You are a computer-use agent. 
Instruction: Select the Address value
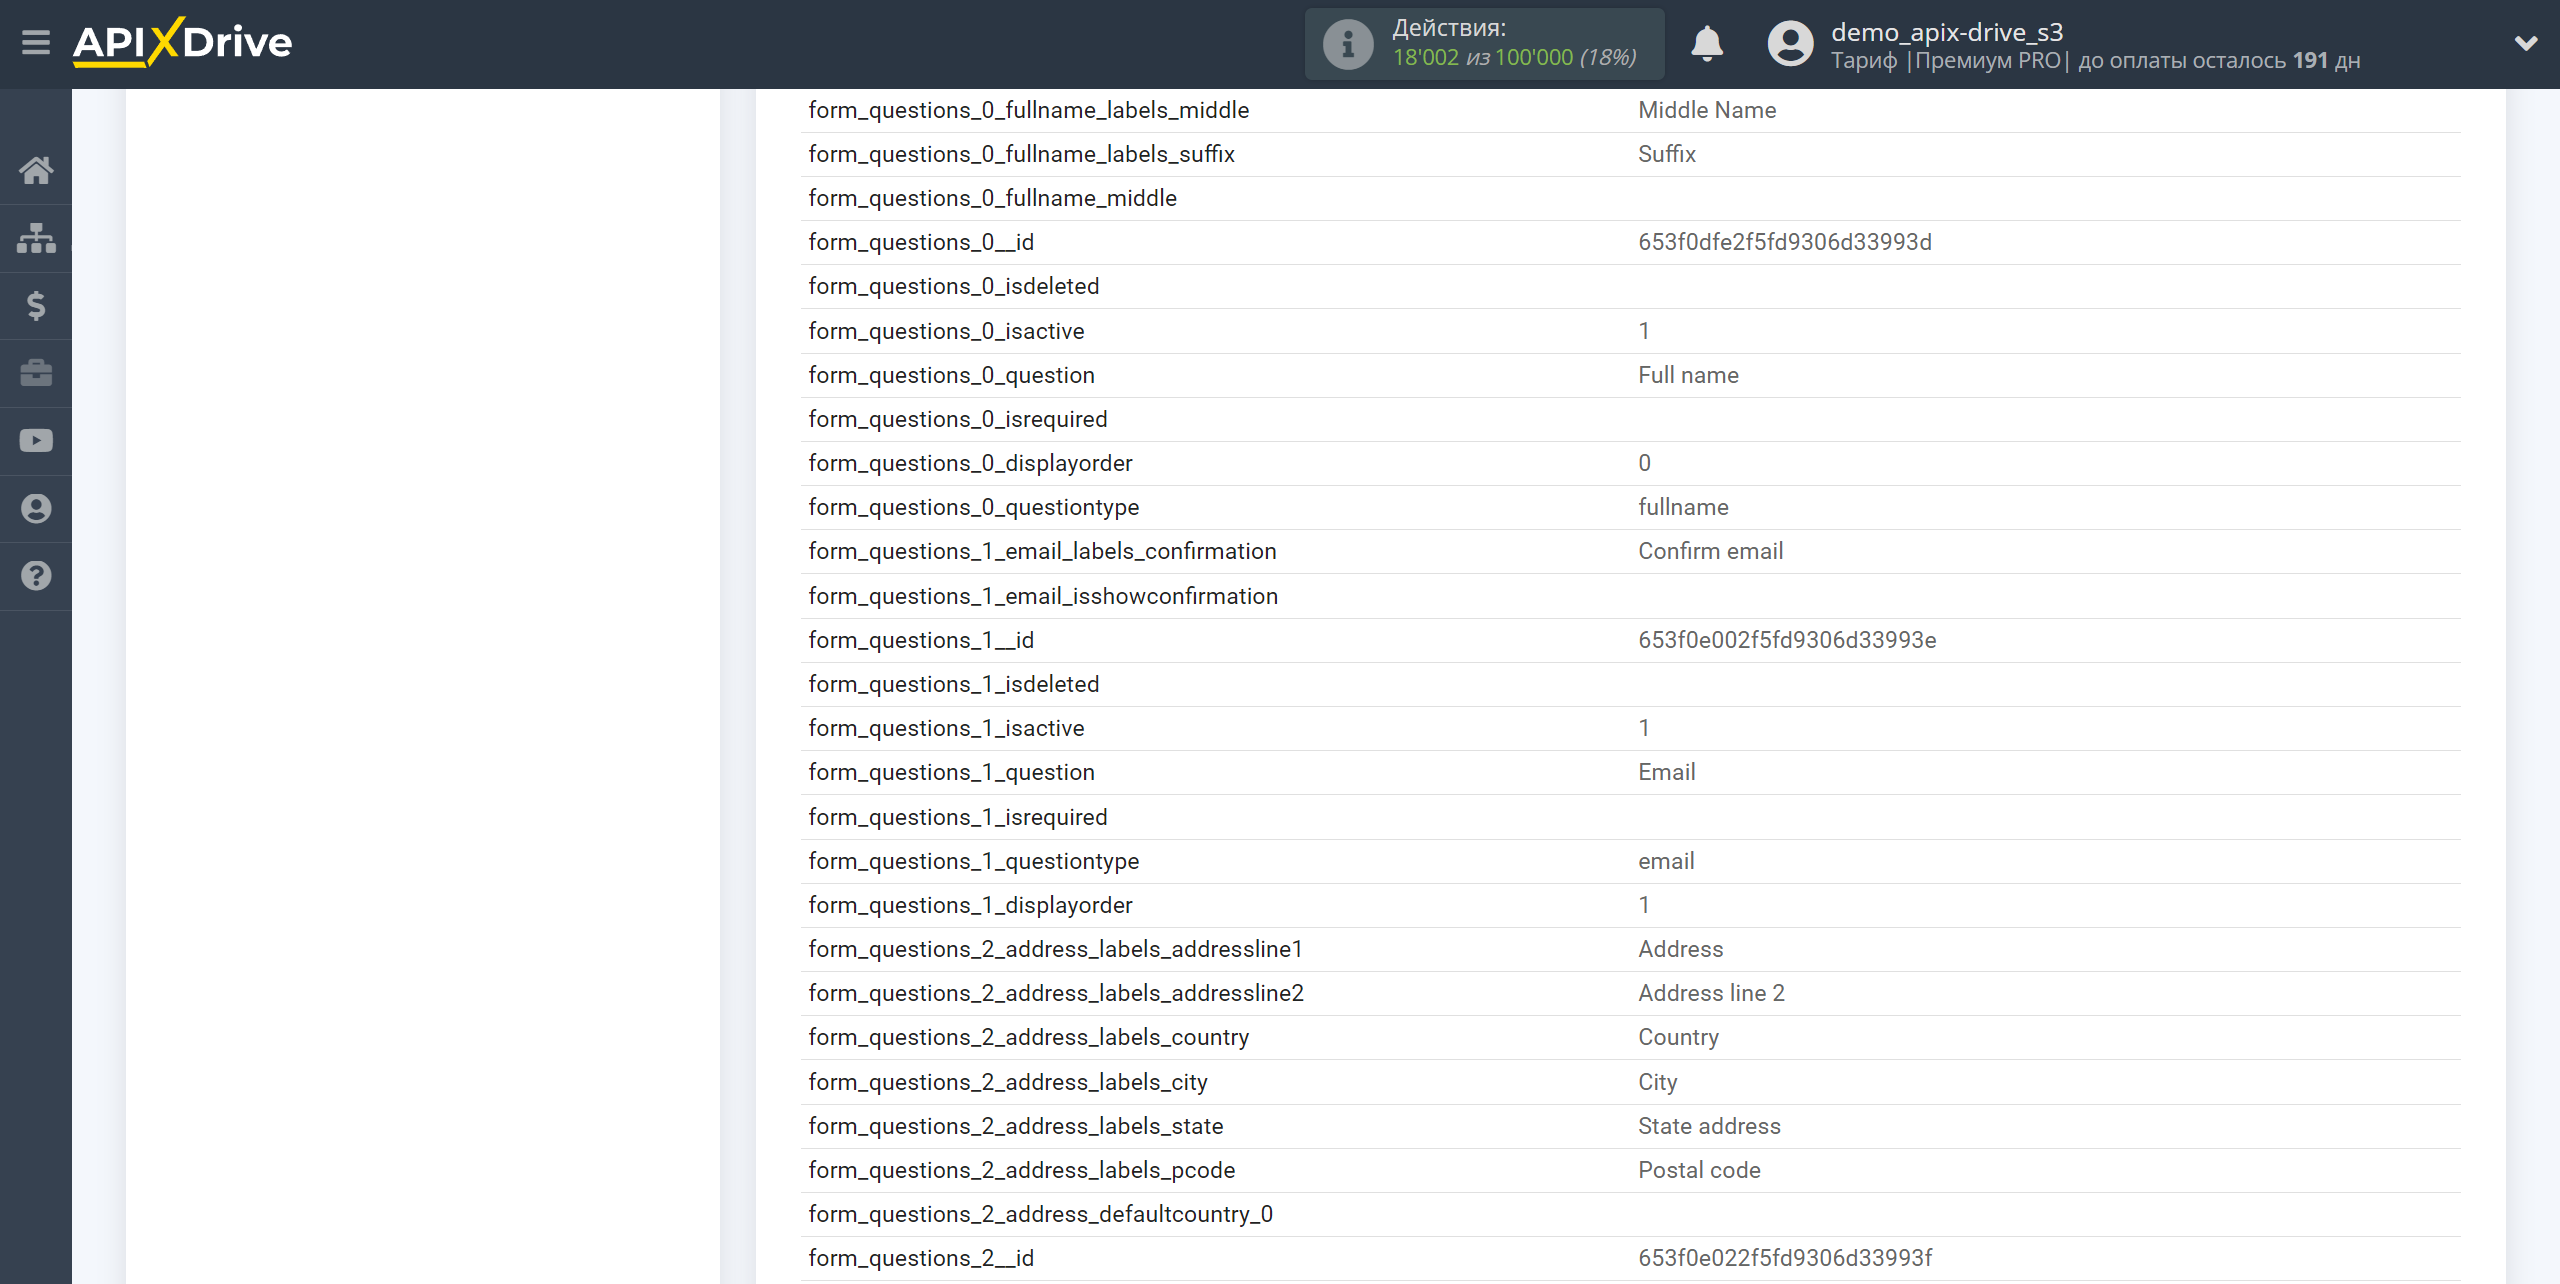pos(1680,949)
